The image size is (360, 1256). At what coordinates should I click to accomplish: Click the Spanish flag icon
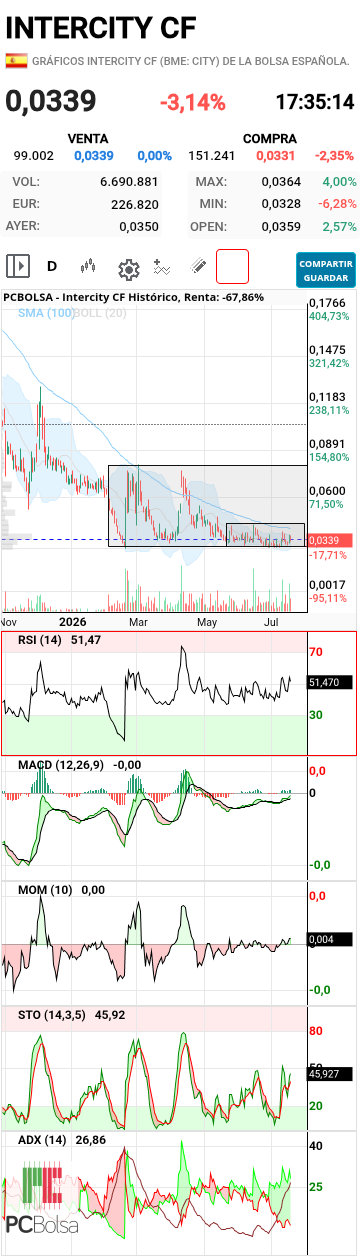pos(16,61)
